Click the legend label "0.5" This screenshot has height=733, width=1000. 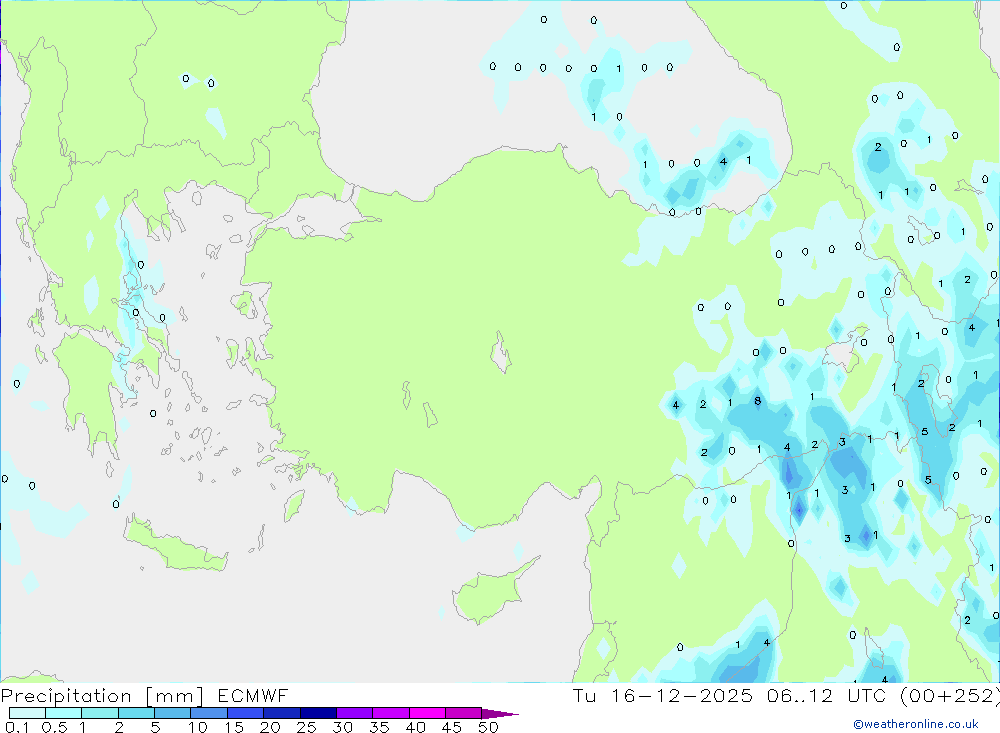pyautogui.click(x=54, y=727)
